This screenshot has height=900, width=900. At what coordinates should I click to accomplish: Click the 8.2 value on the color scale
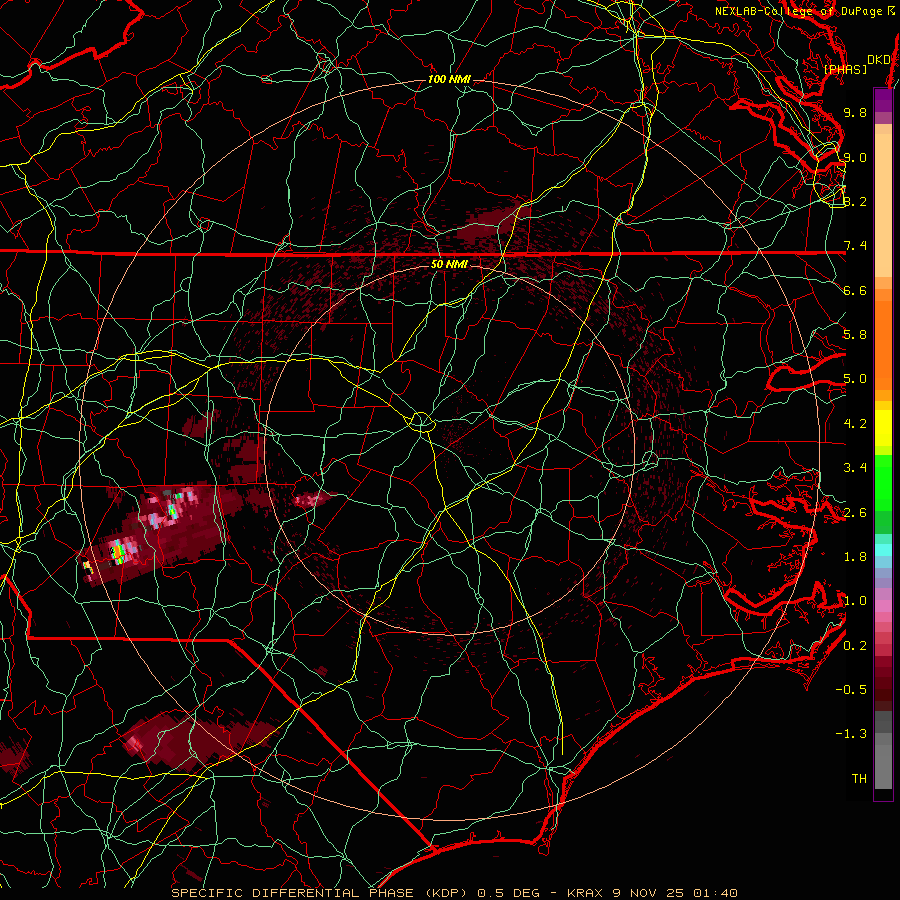click(x=855, y=201)
